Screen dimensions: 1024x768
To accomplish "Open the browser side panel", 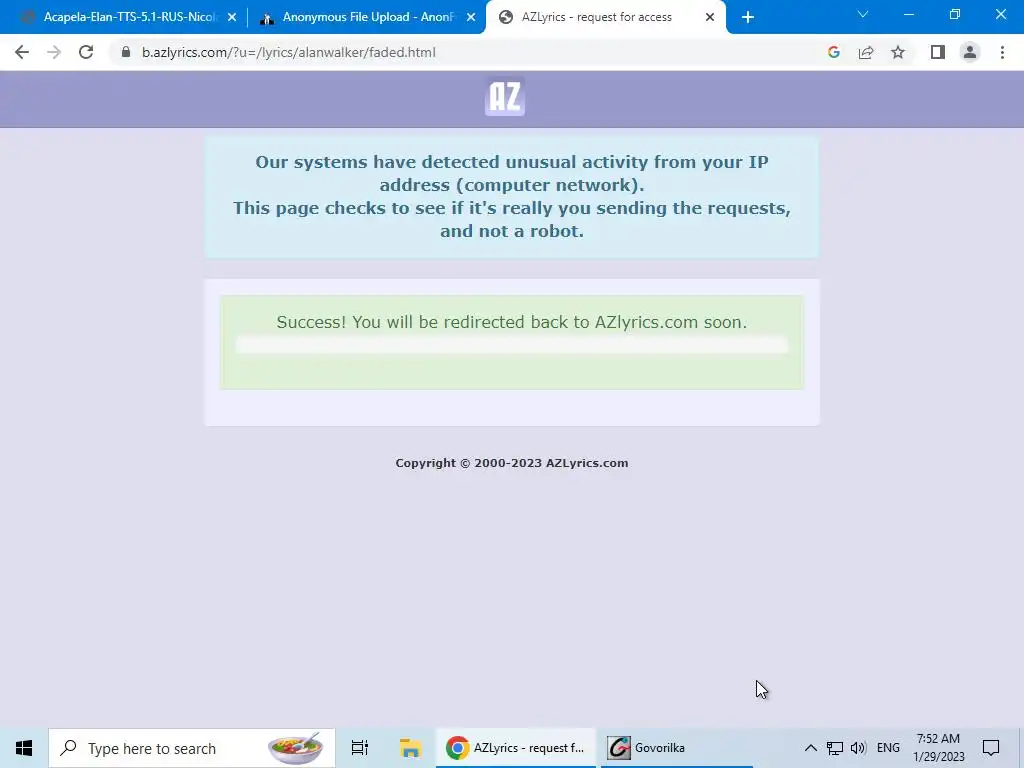I will point(938,52).
